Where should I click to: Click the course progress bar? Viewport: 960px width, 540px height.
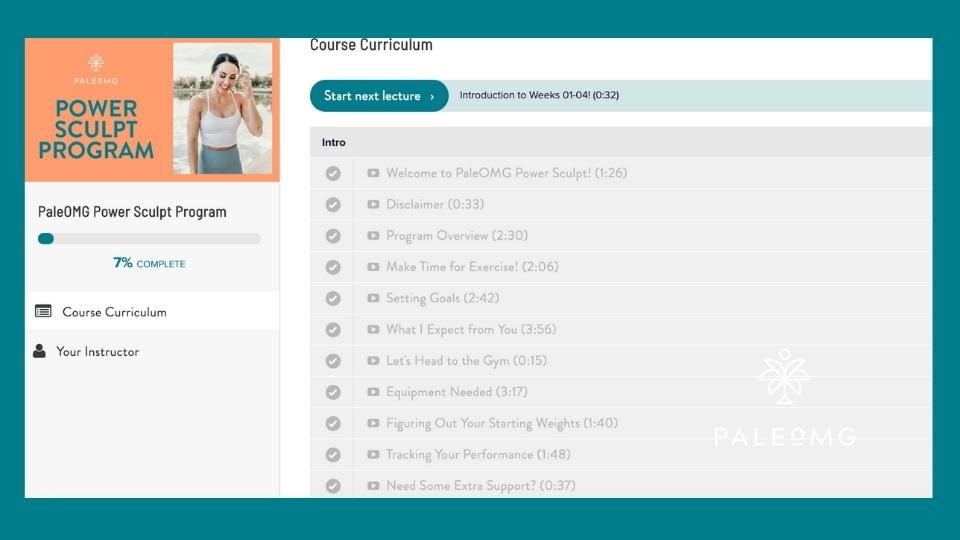tap(149, 238)
